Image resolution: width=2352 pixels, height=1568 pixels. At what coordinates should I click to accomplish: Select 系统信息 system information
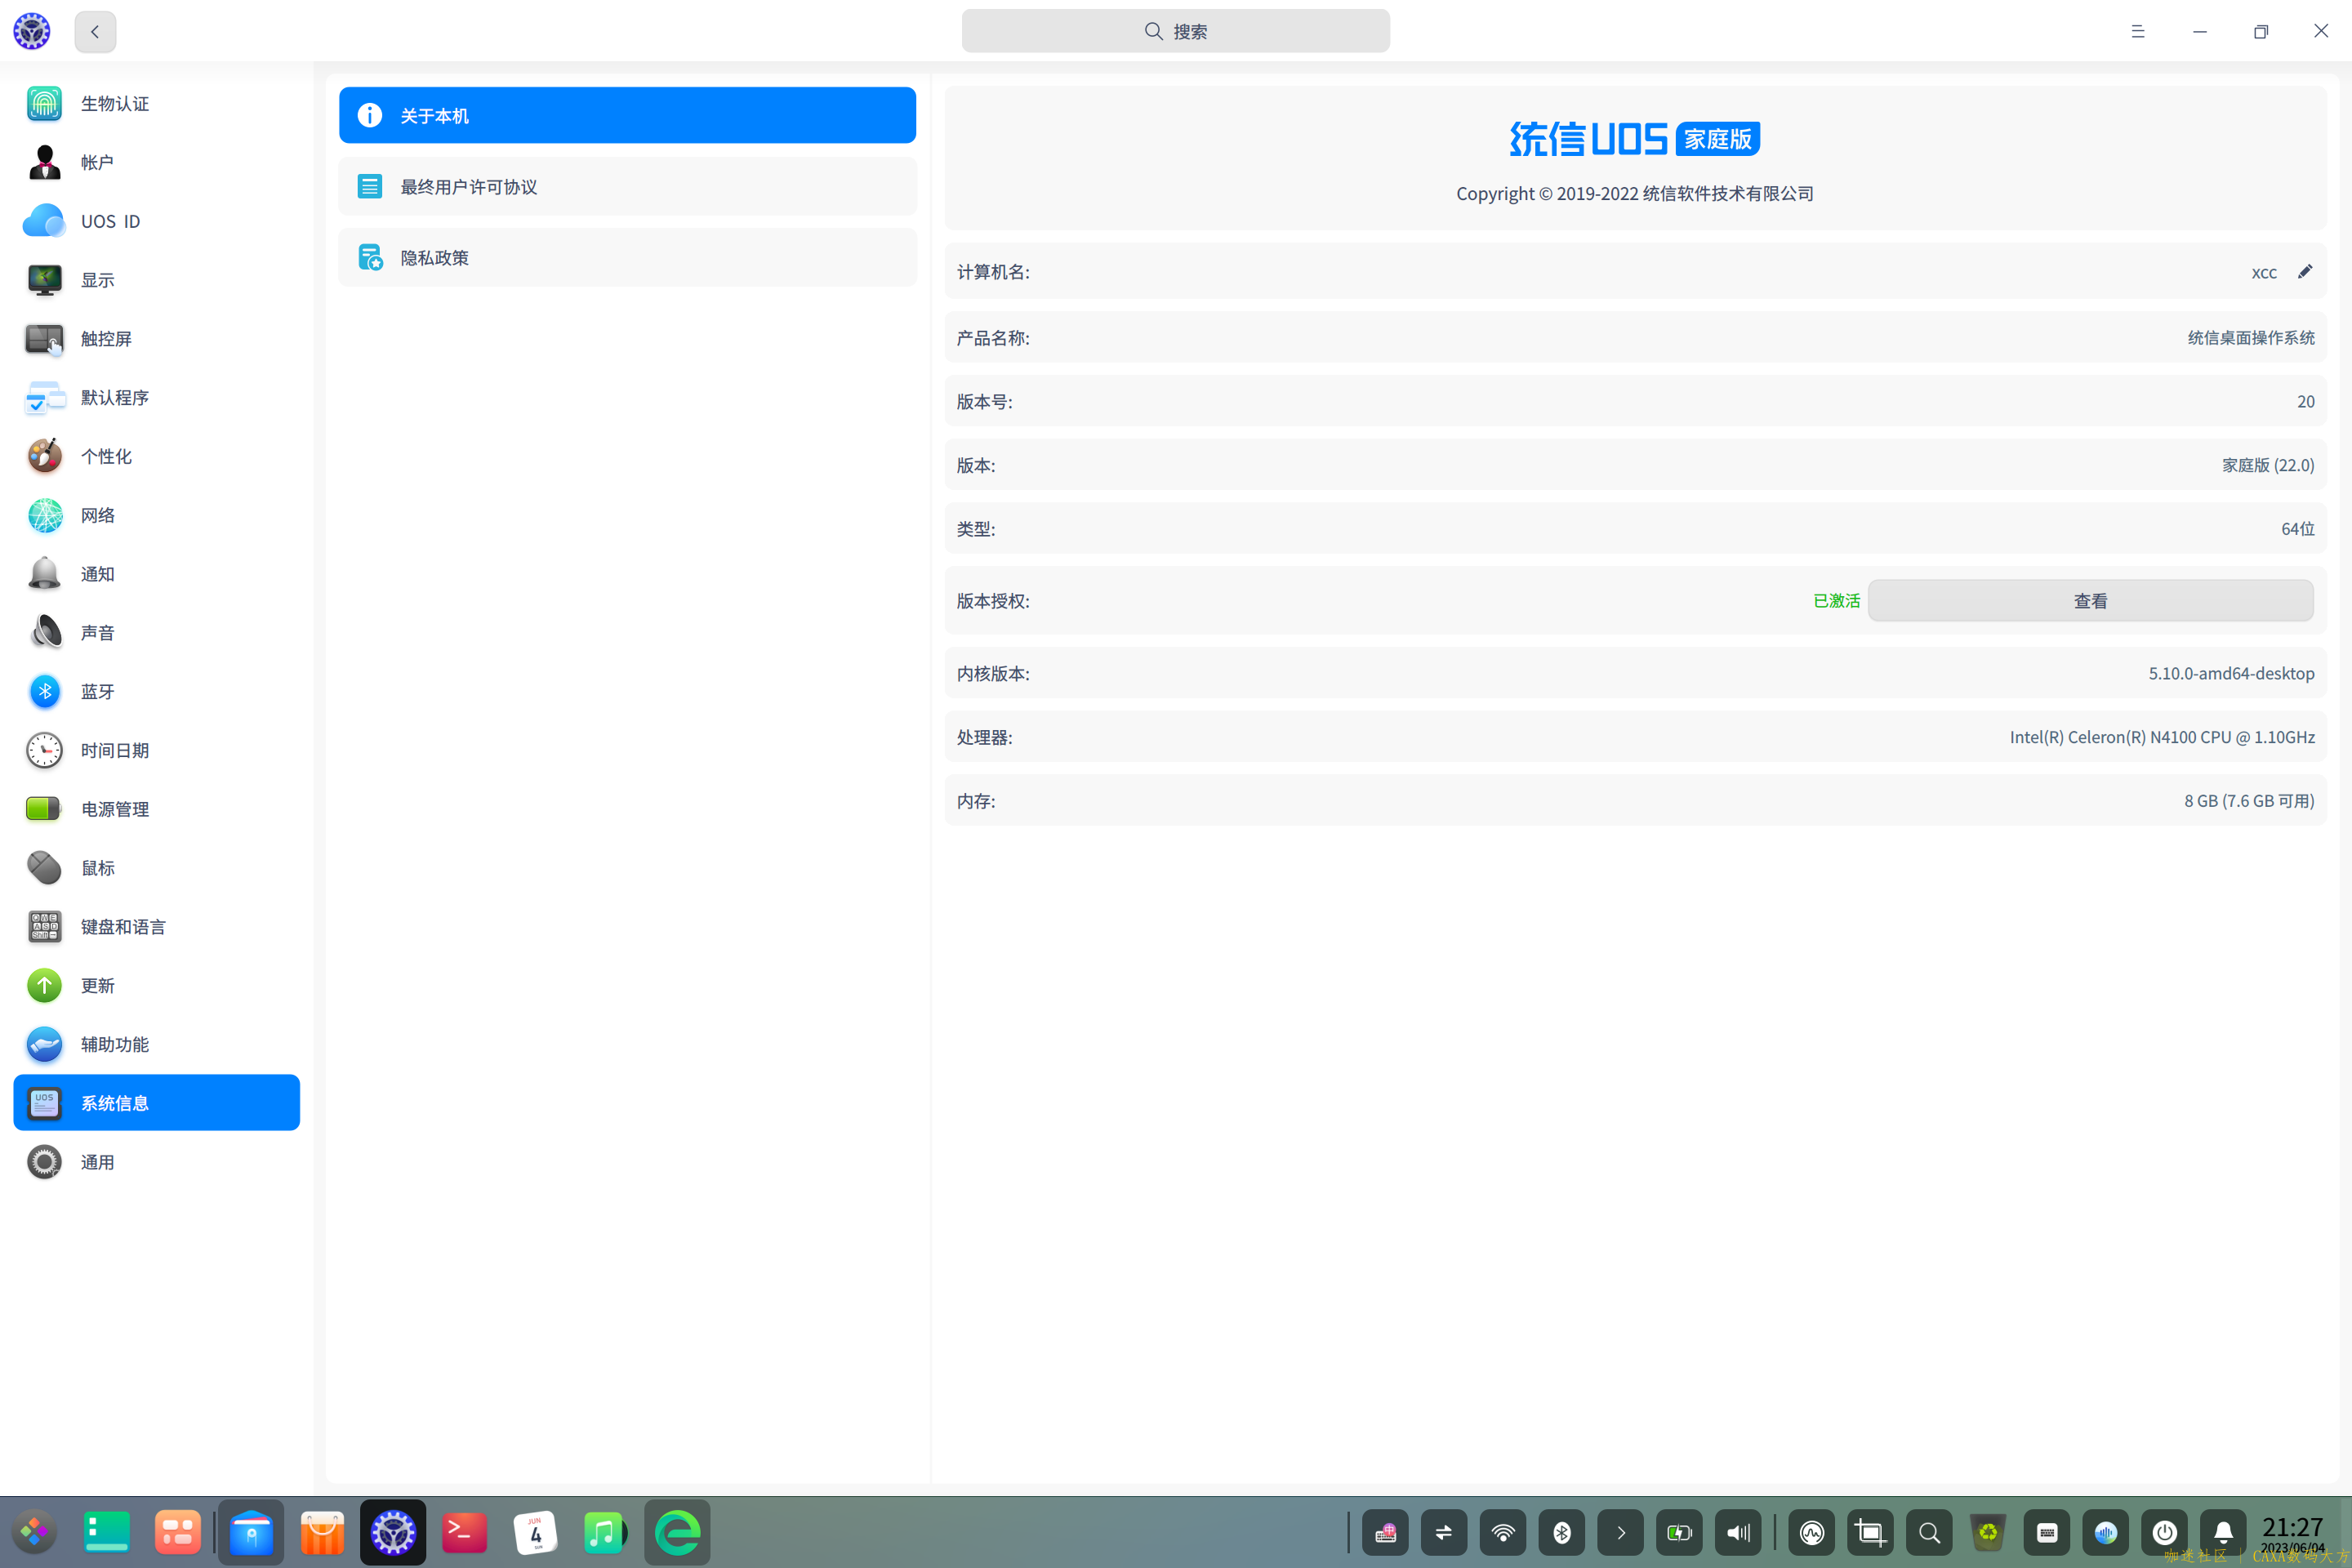pos(156,1103)
